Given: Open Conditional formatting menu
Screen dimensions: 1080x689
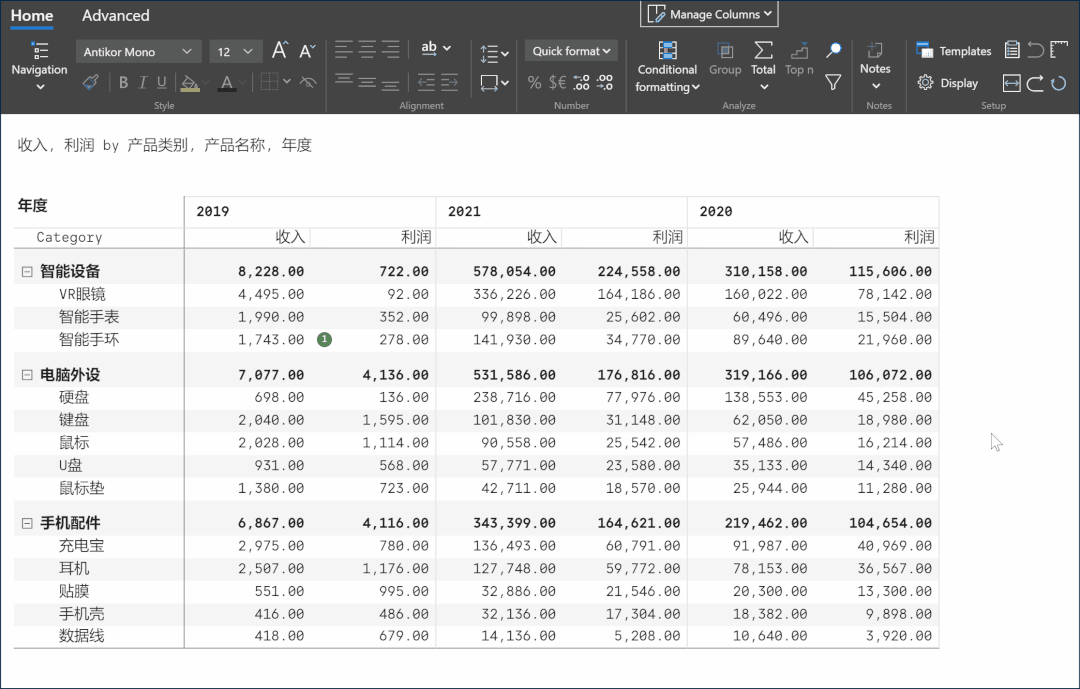Looking at the screenshot, I should (667, 67).
